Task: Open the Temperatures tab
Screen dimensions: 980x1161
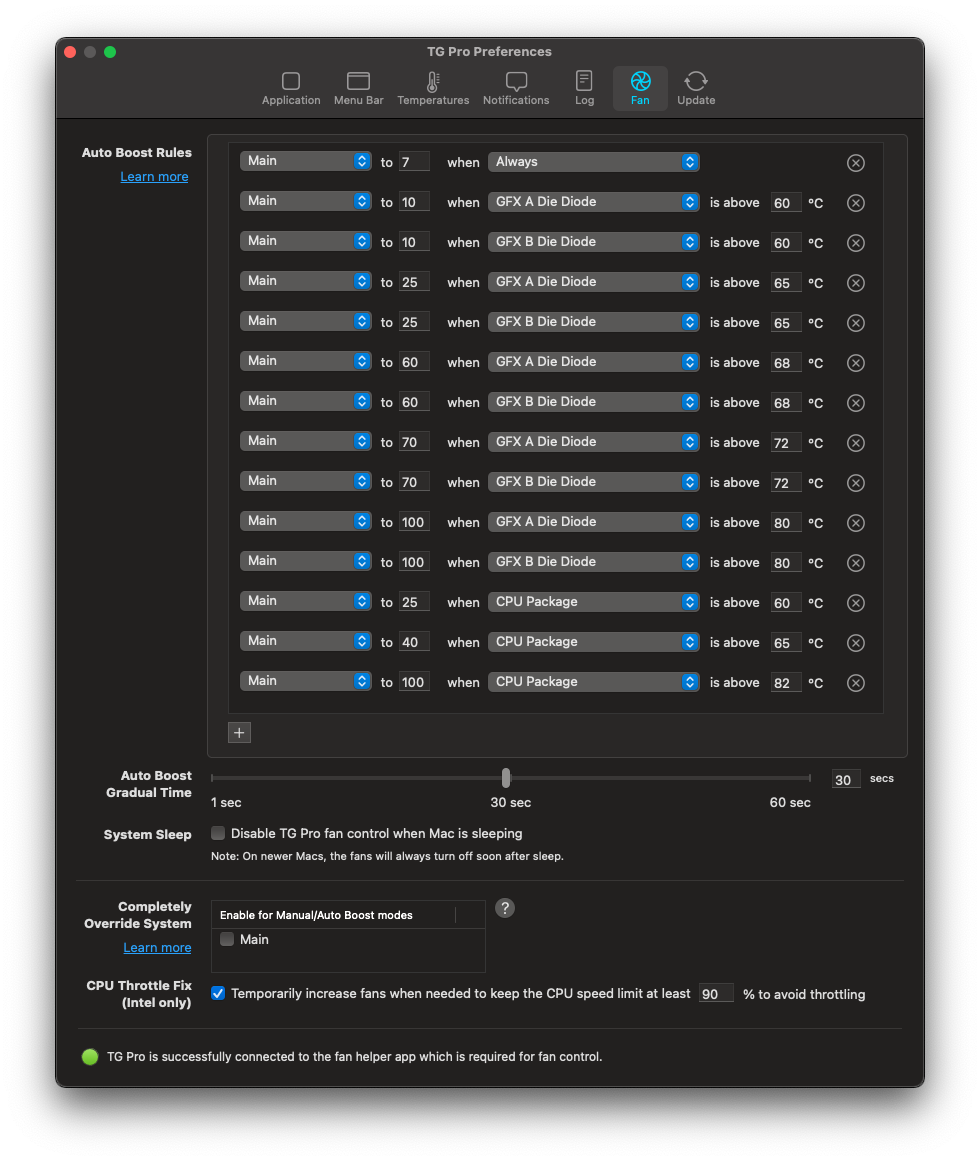Action: click(x=433, y=88)
